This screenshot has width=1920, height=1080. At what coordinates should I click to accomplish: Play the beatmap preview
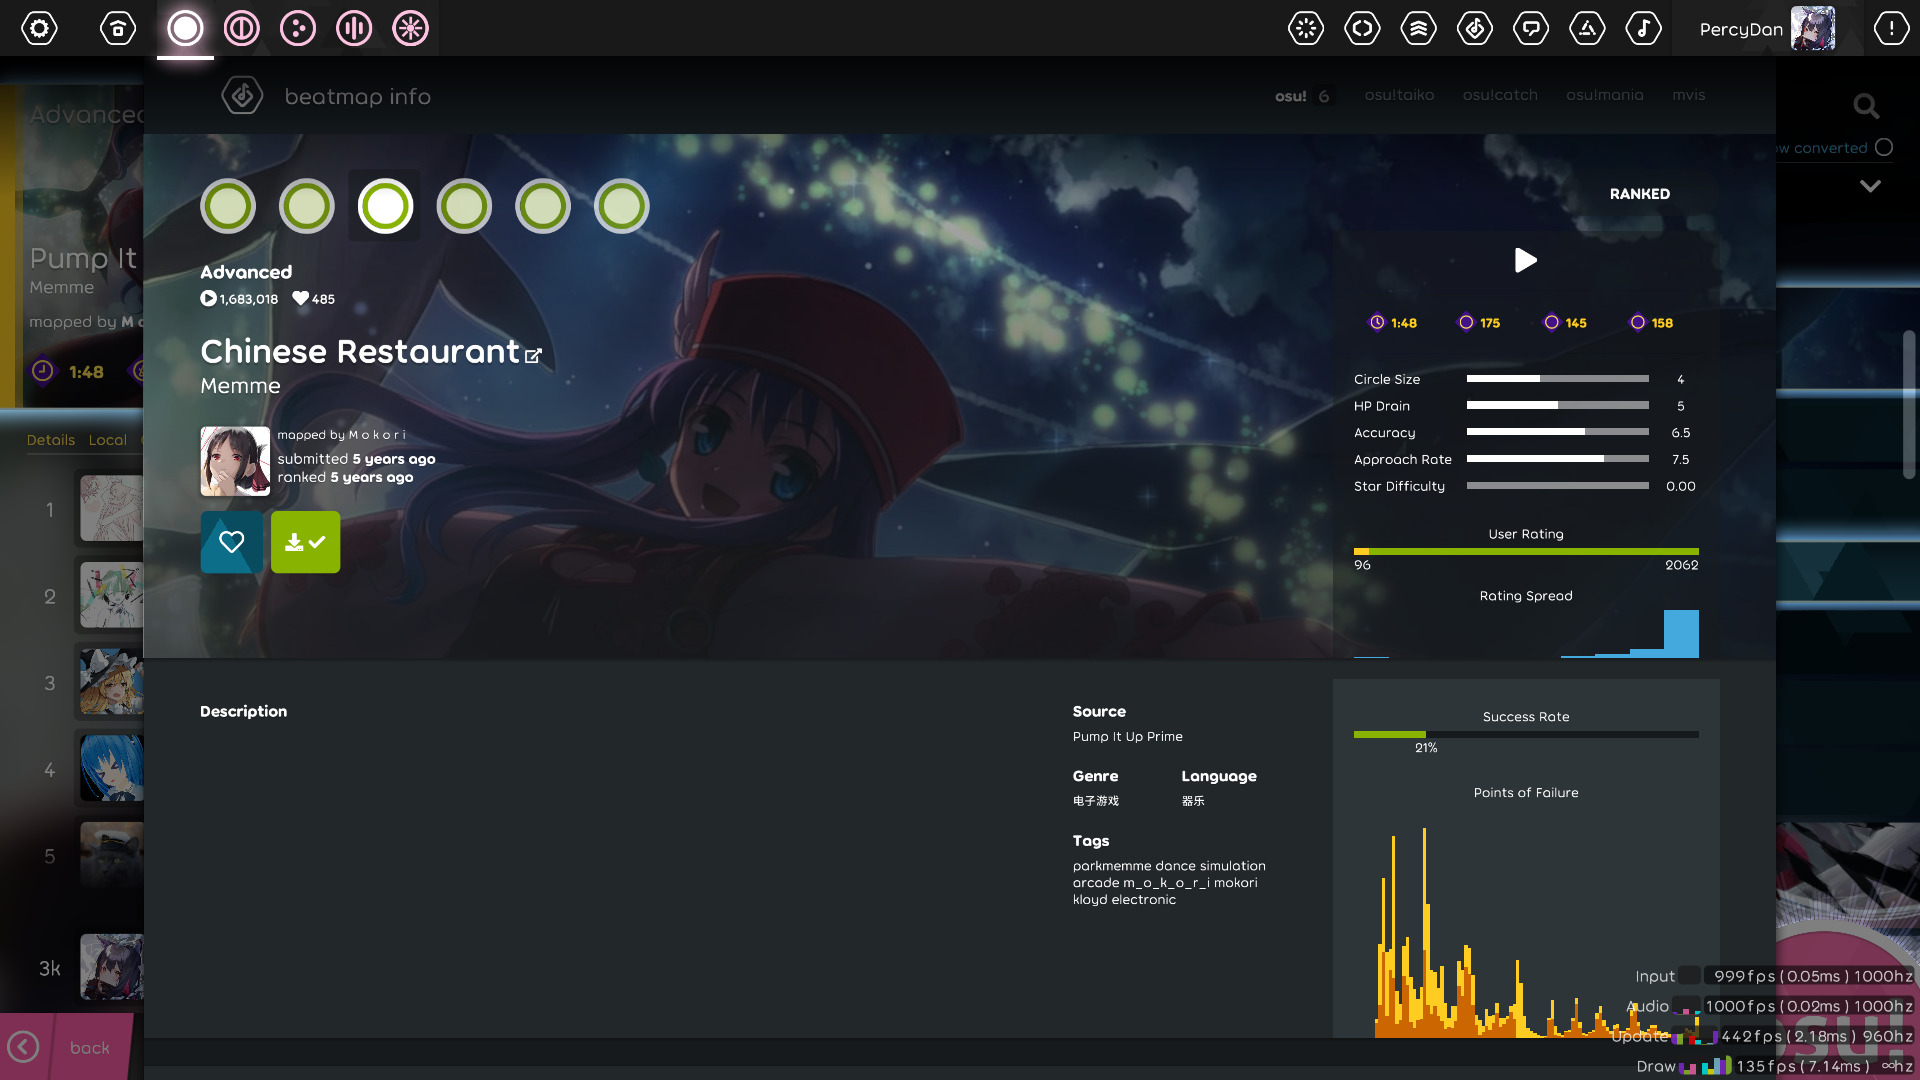coord(1525,261)
